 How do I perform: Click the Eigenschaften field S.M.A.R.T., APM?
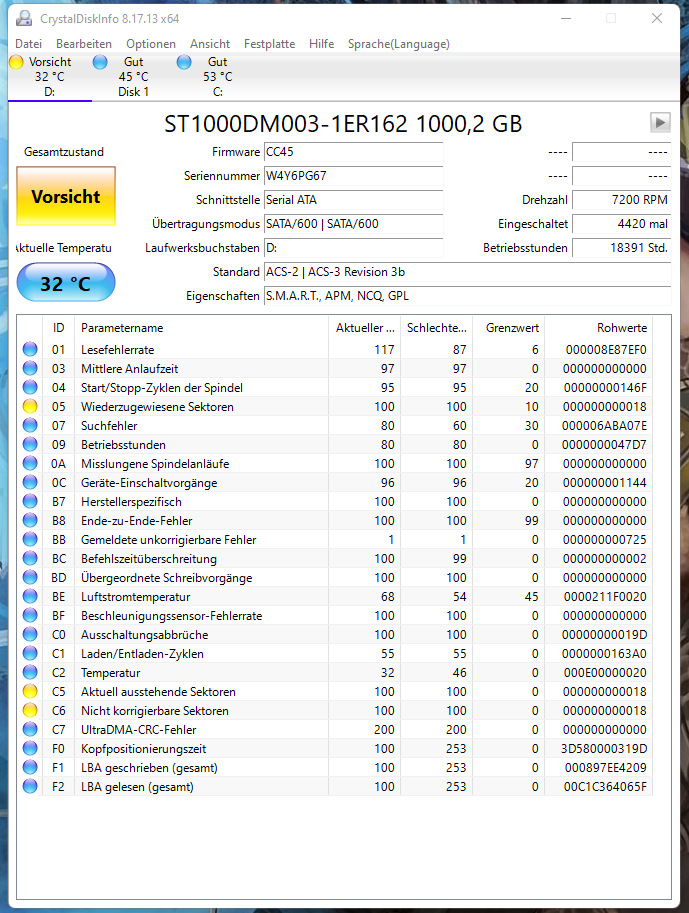[x=468, y=296]
